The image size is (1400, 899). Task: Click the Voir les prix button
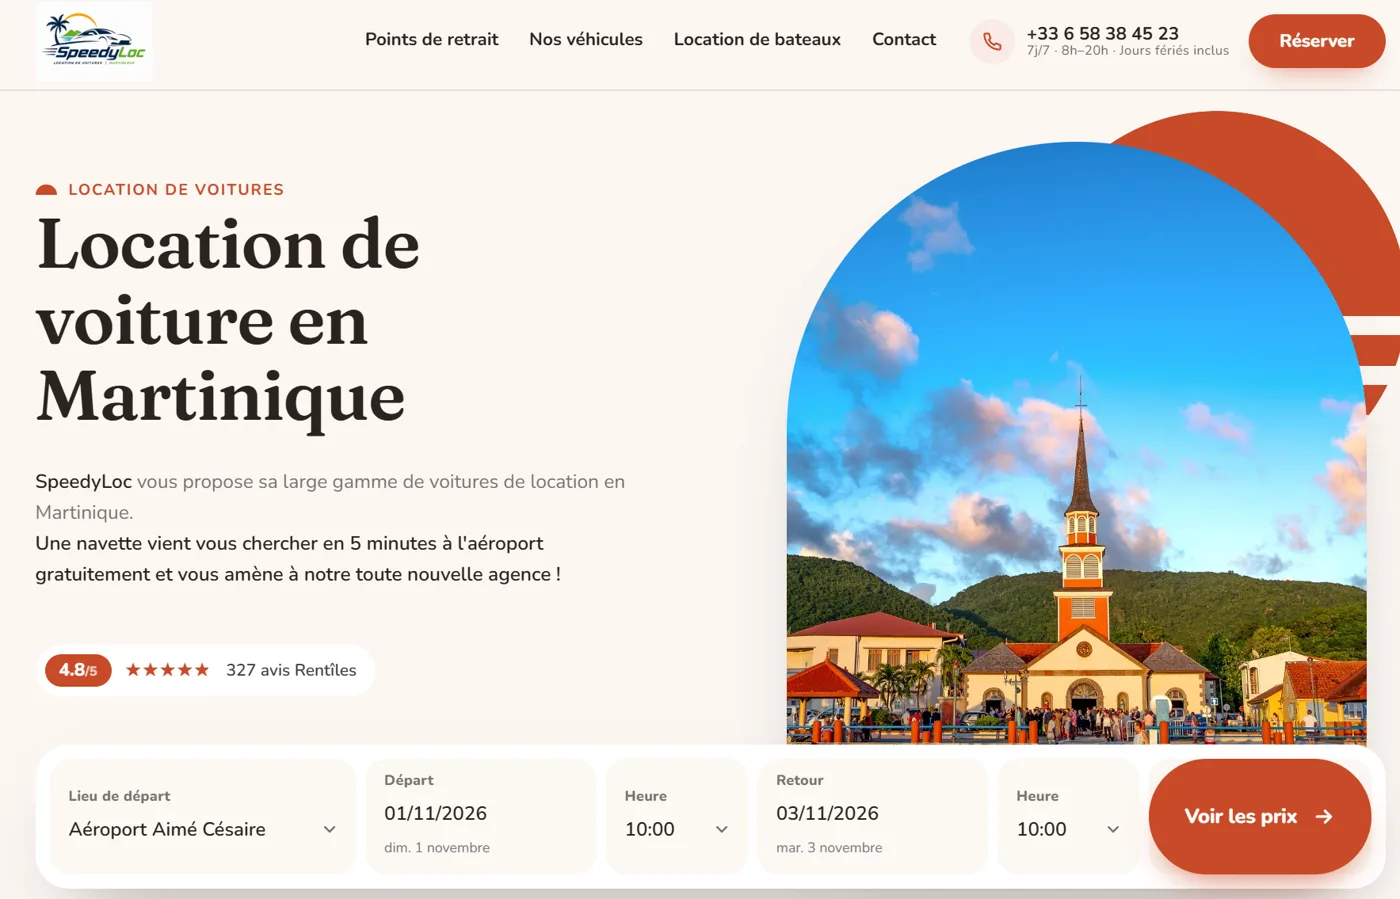coord(1260,816)
